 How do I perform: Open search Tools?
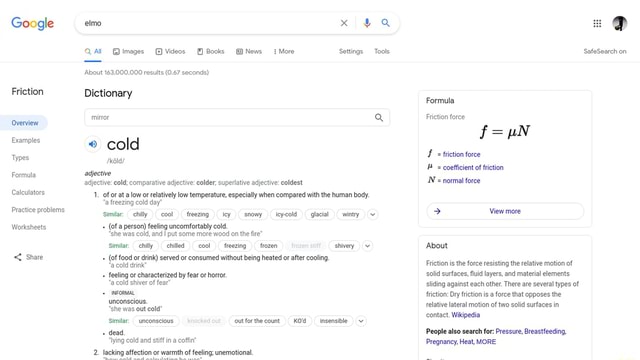[x=382, y=51]
